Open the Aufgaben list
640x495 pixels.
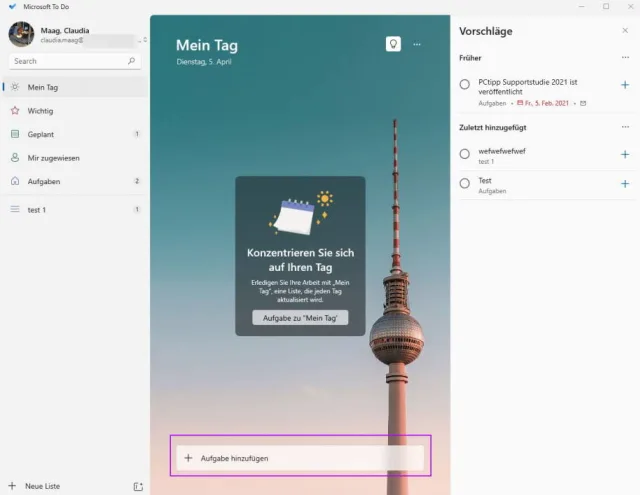pyautogui.click(x=43, y=181)
